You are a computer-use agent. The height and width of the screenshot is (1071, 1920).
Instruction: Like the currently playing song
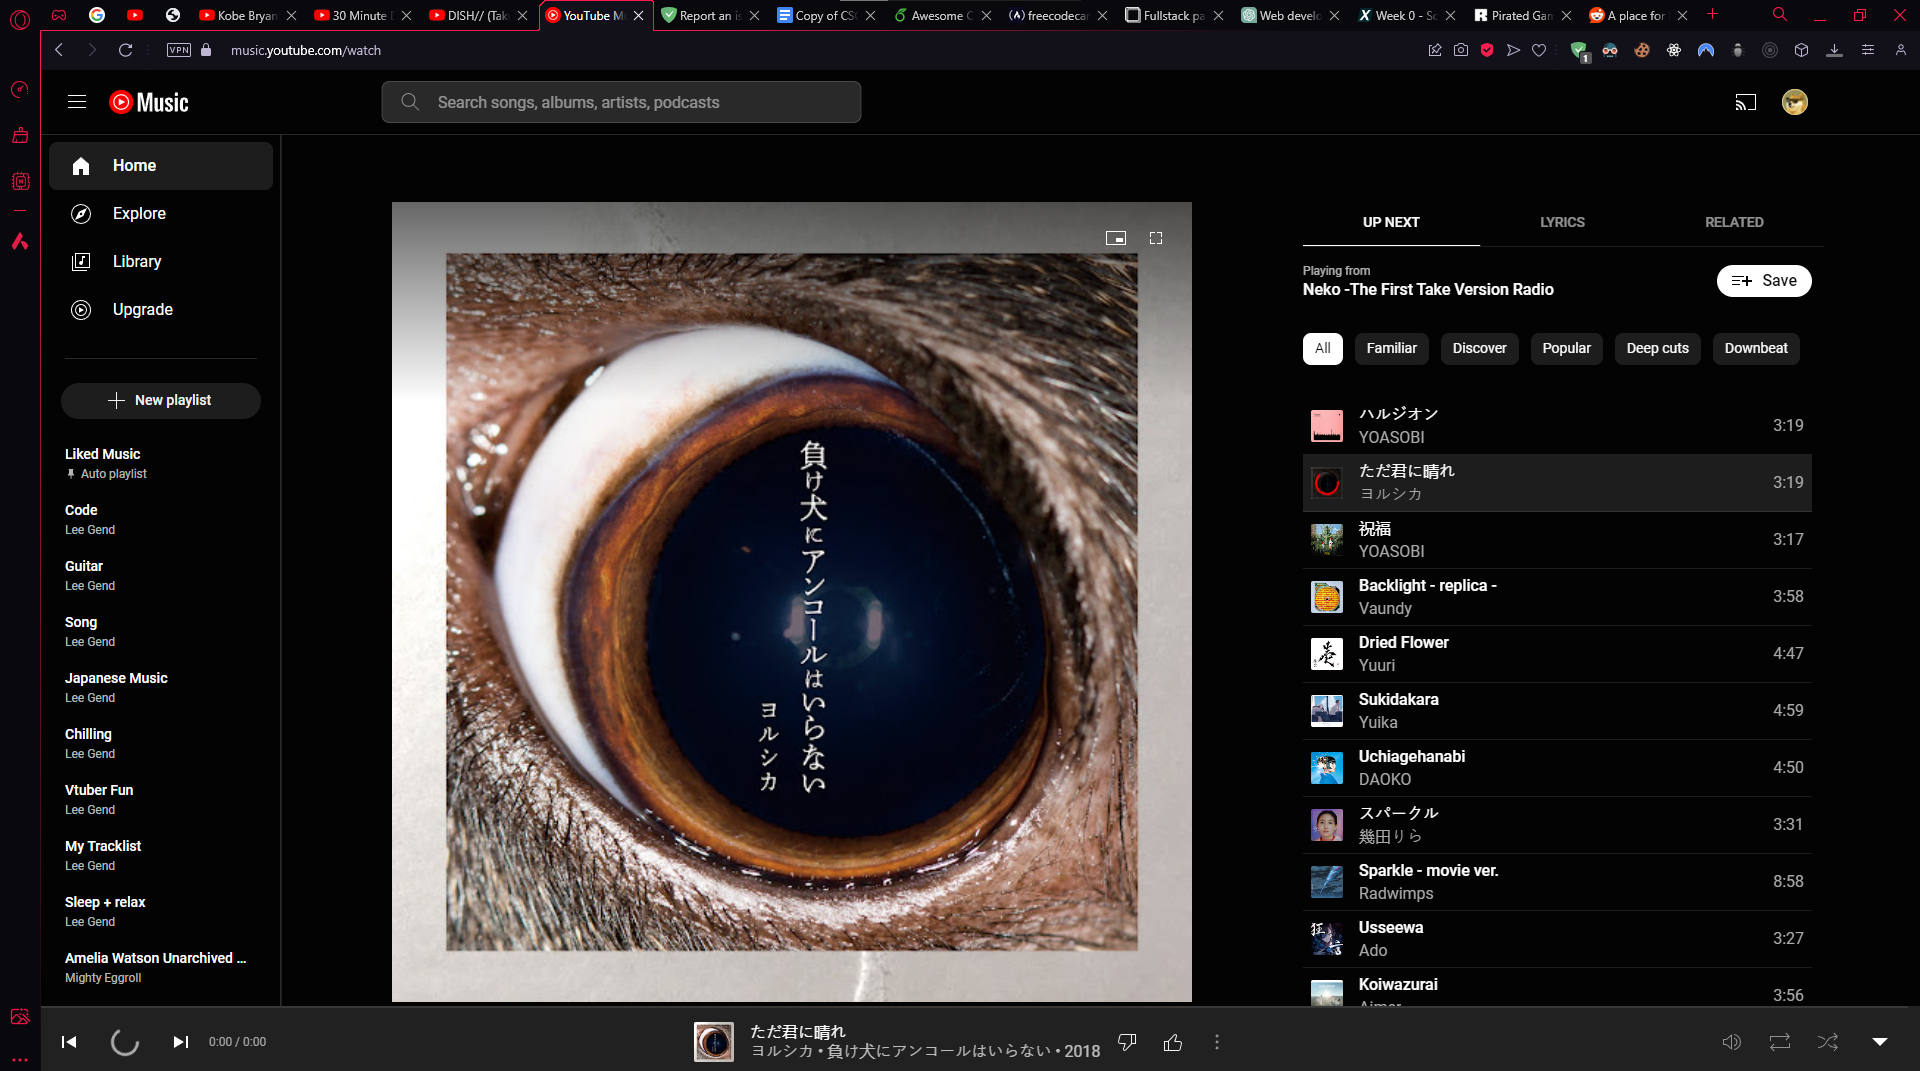coord(1172,1041)
